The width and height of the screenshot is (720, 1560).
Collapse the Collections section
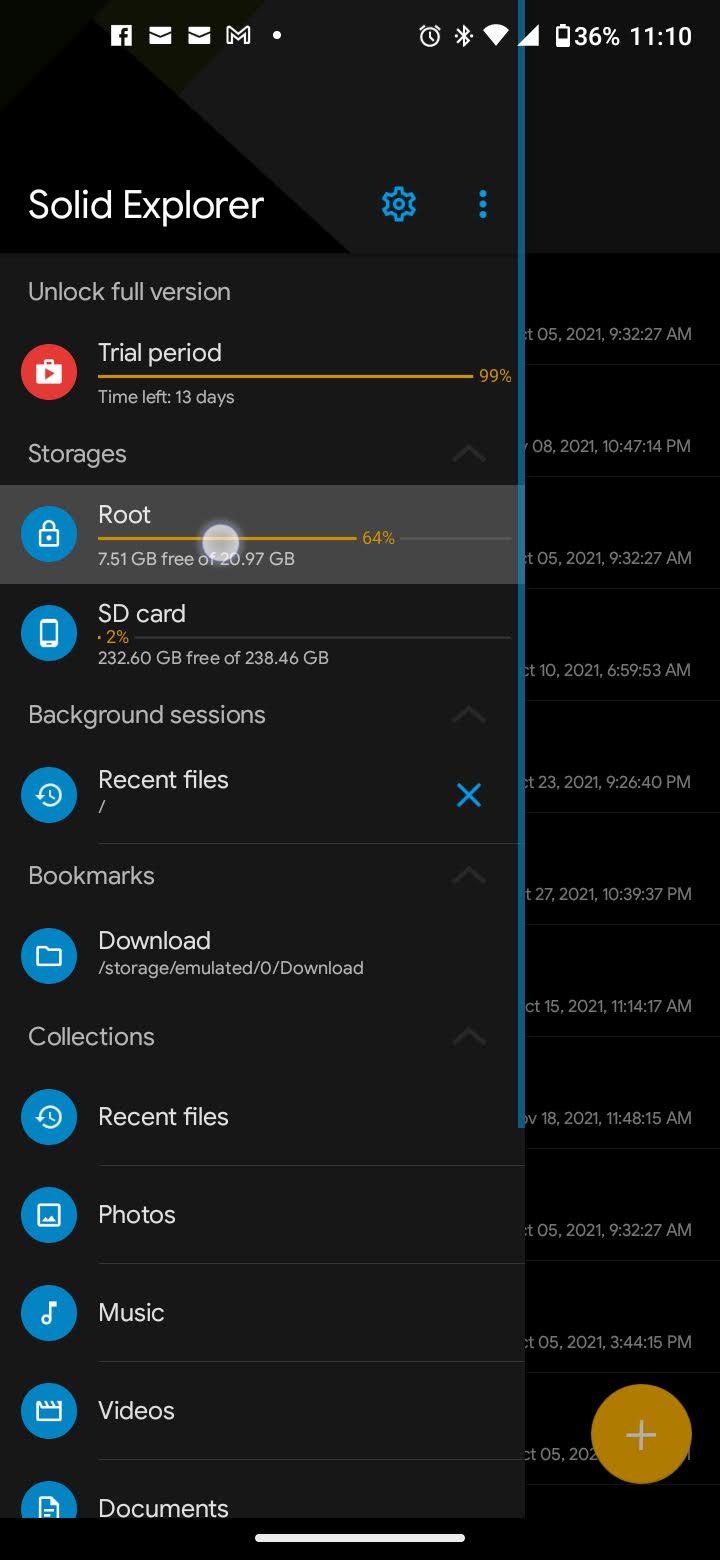468,1037
